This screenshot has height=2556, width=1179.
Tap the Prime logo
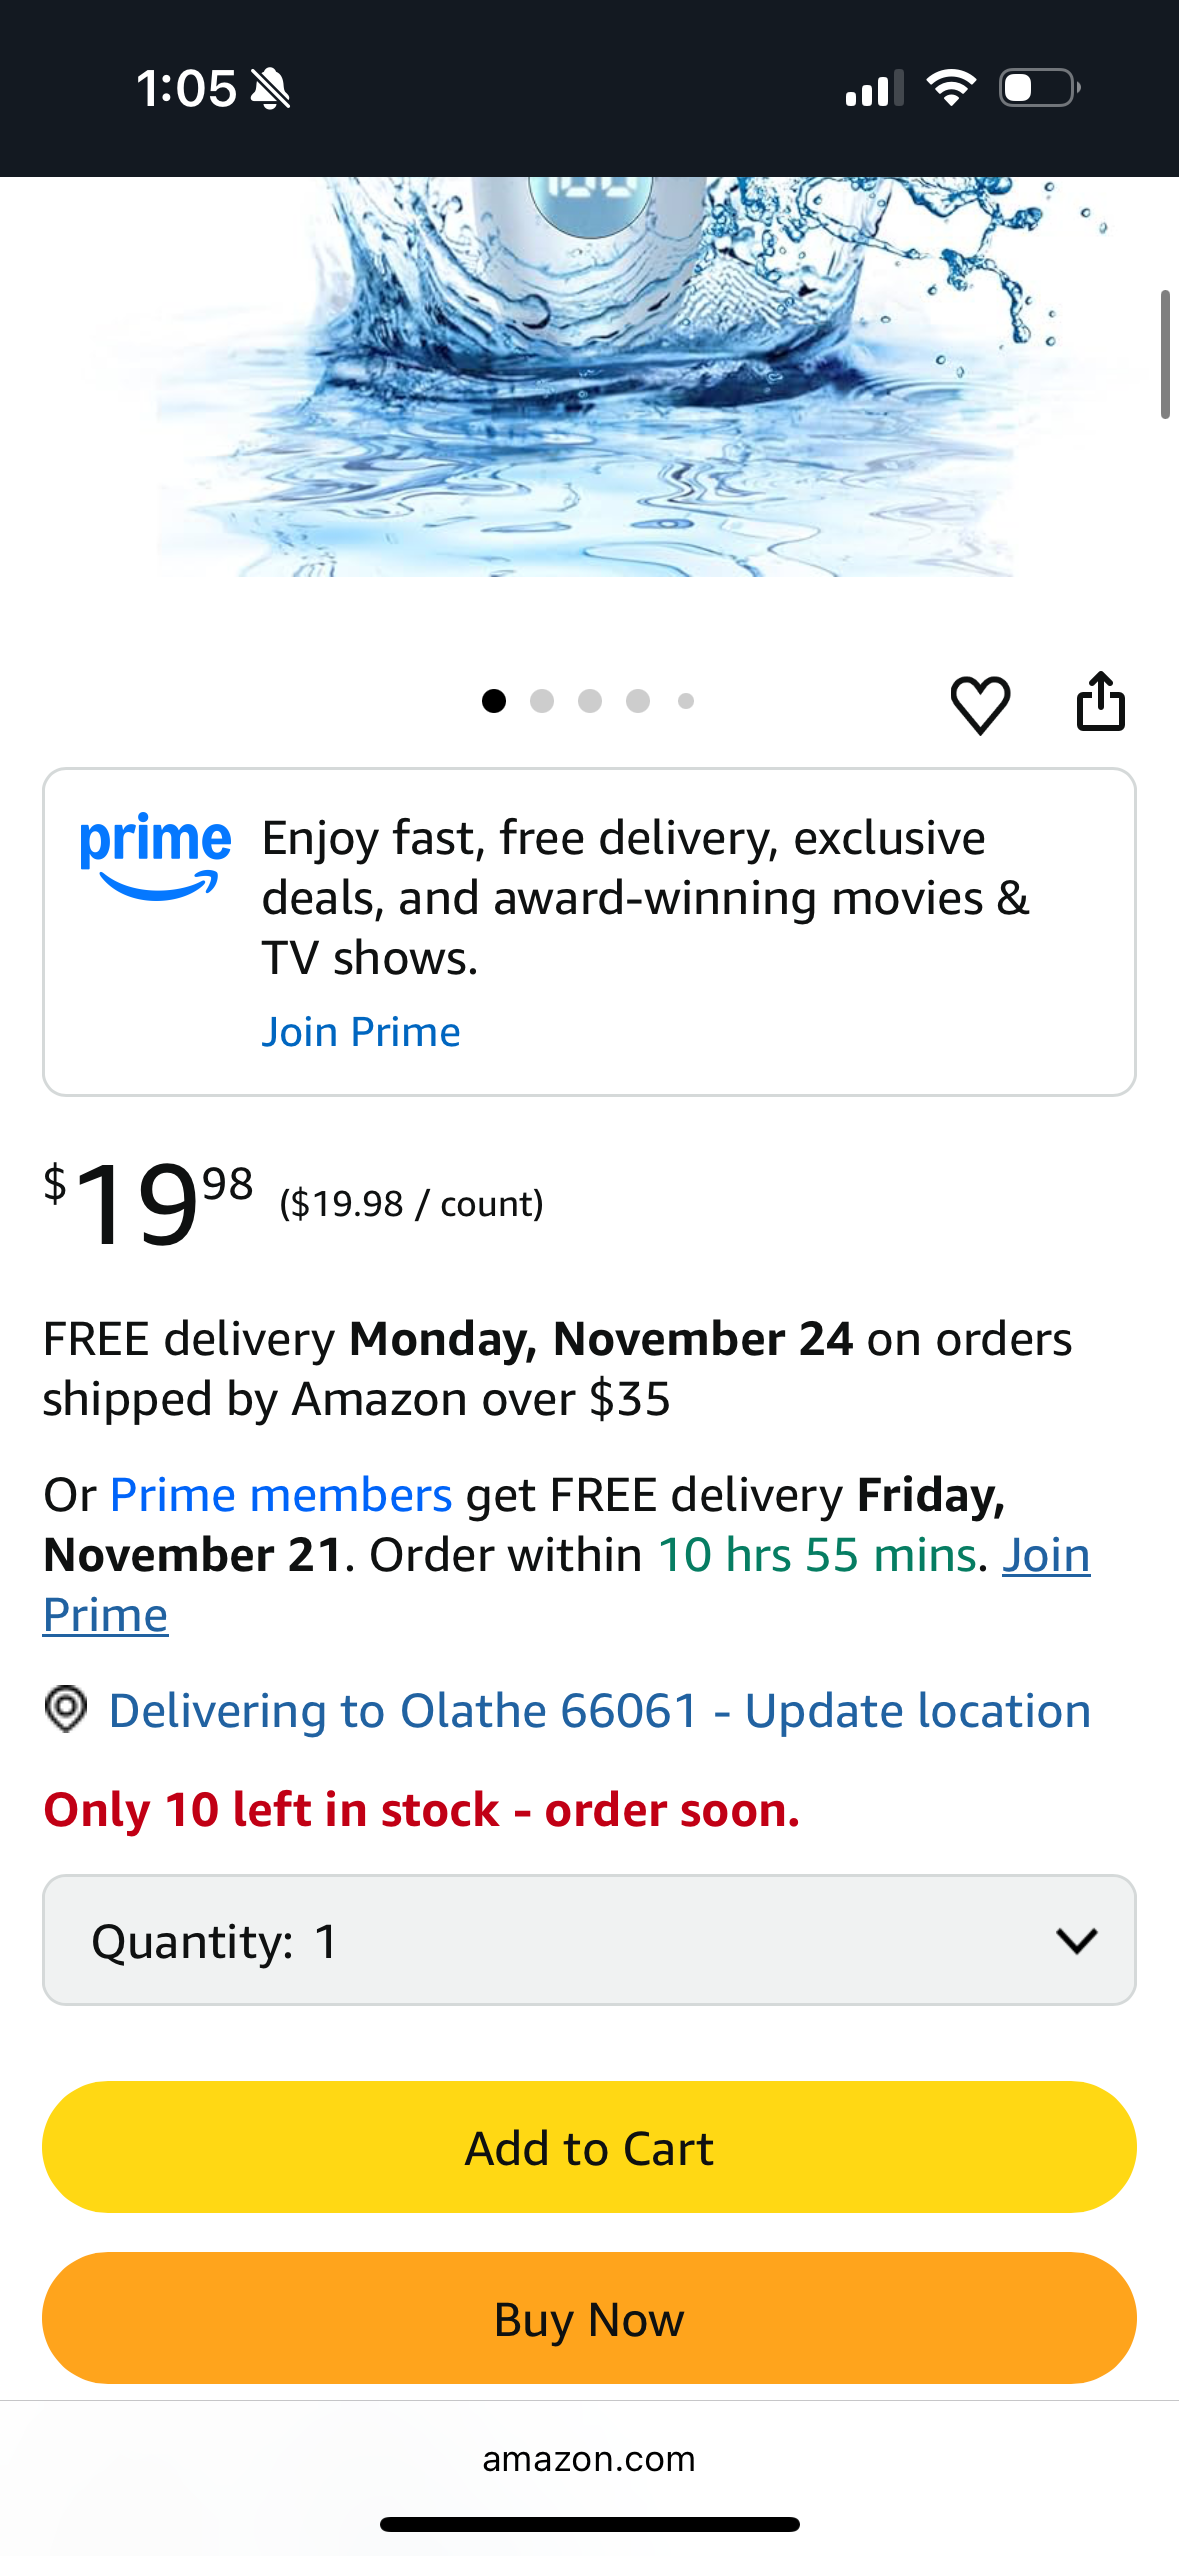coord(155,855)
